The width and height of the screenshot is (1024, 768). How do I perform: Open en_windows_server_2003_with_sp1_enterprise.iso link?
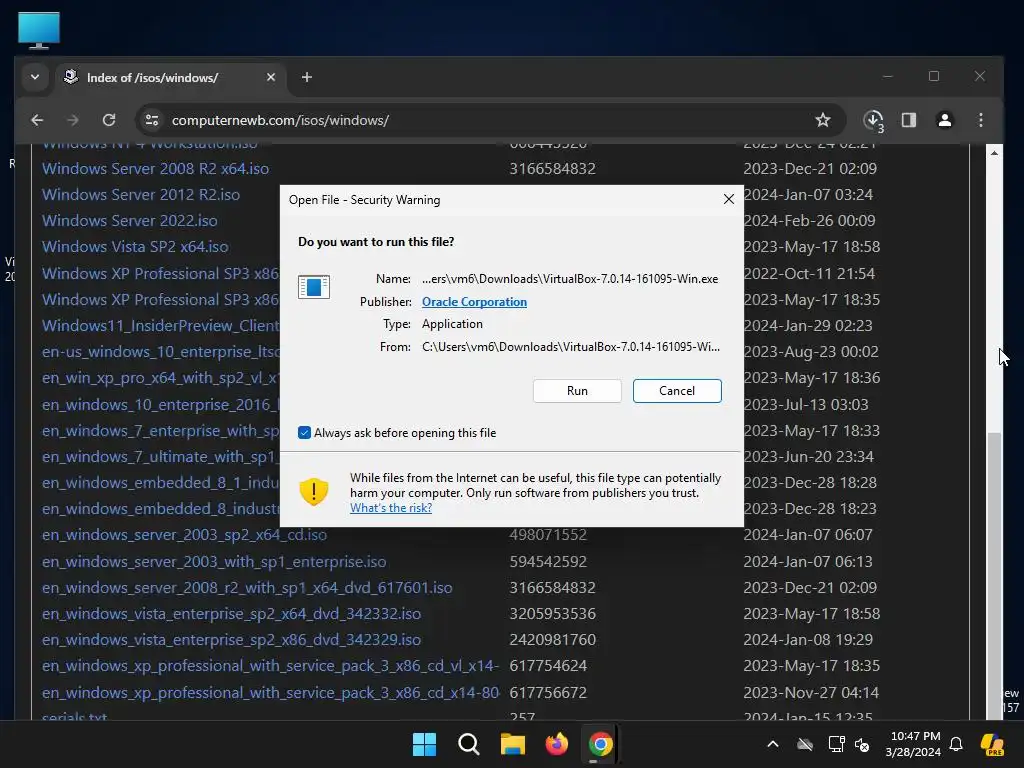[x=214, y=562]
